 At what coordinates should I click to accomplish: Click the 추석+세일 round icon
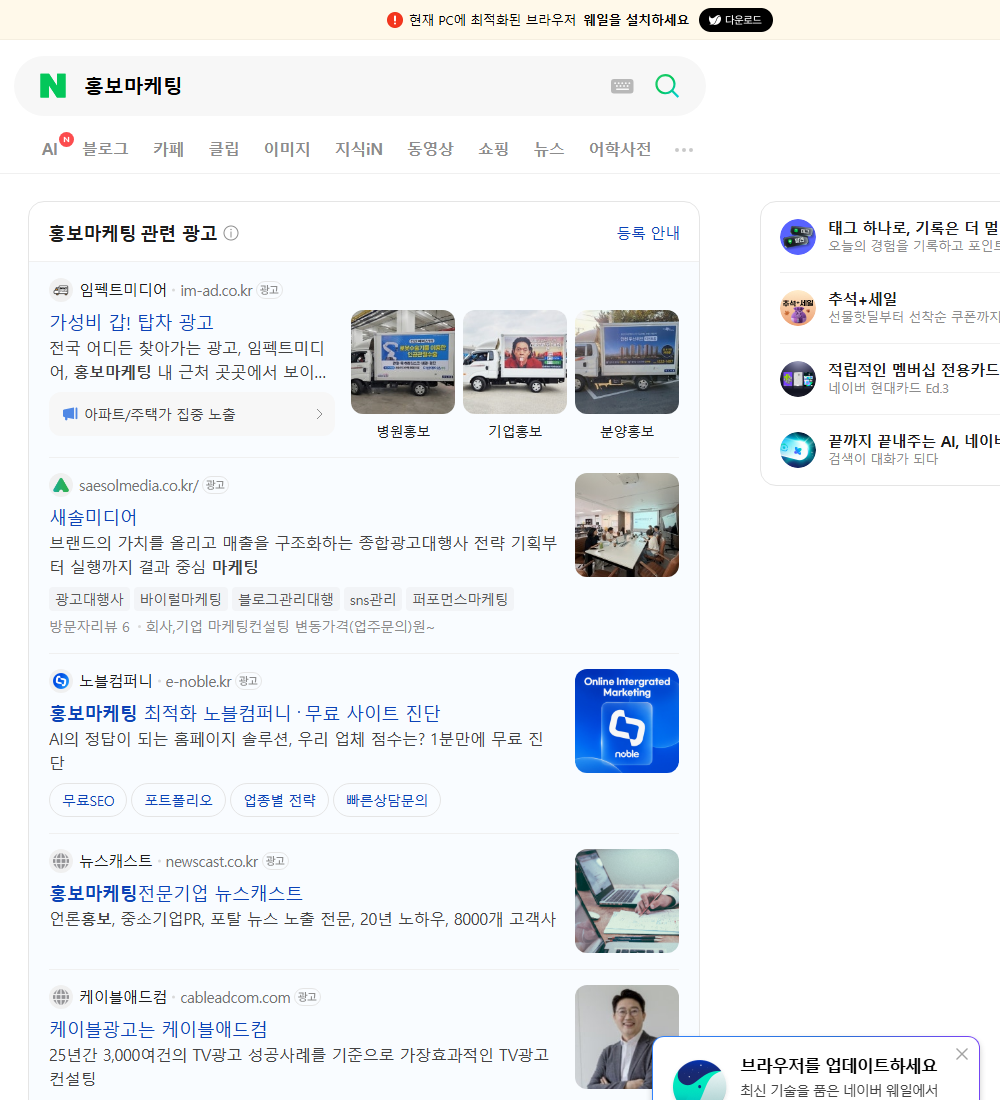[x=798, y=308]
